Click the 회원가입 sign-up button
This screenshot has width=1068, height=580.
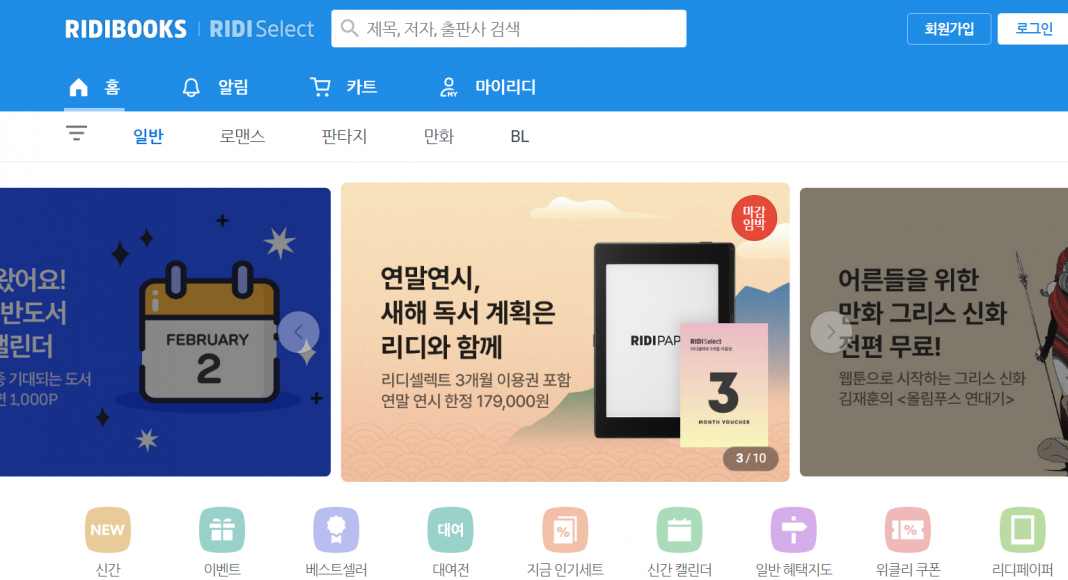(949, 29)
